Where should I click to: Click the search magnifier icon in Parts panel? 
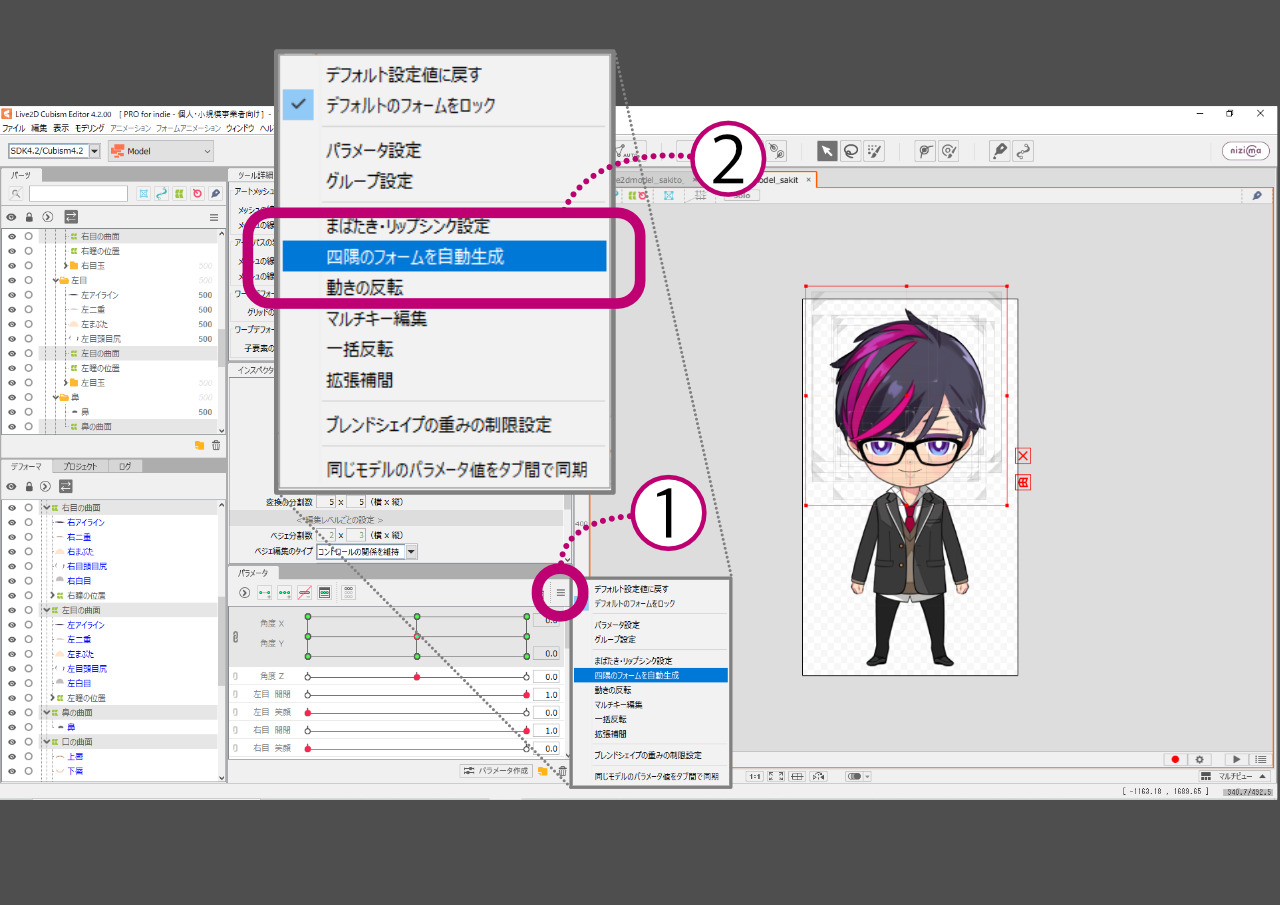coord(15,193)
